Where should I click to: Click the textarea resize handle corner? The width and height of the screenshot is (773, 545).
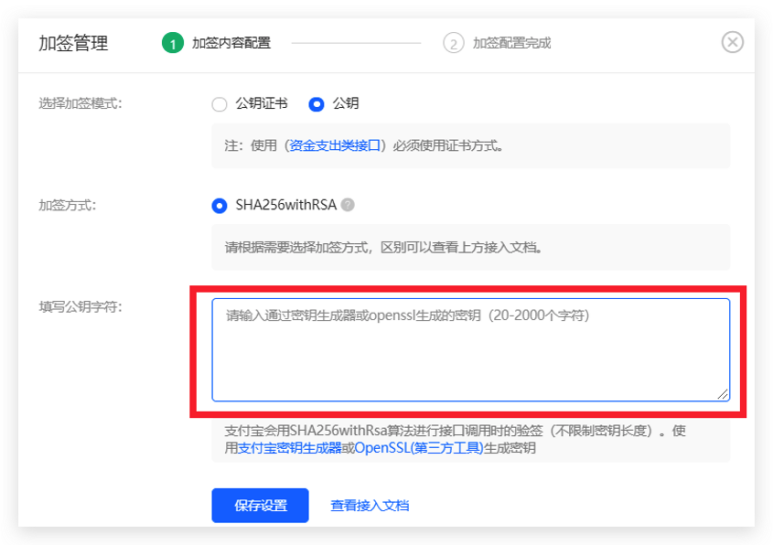pos(723,394)
